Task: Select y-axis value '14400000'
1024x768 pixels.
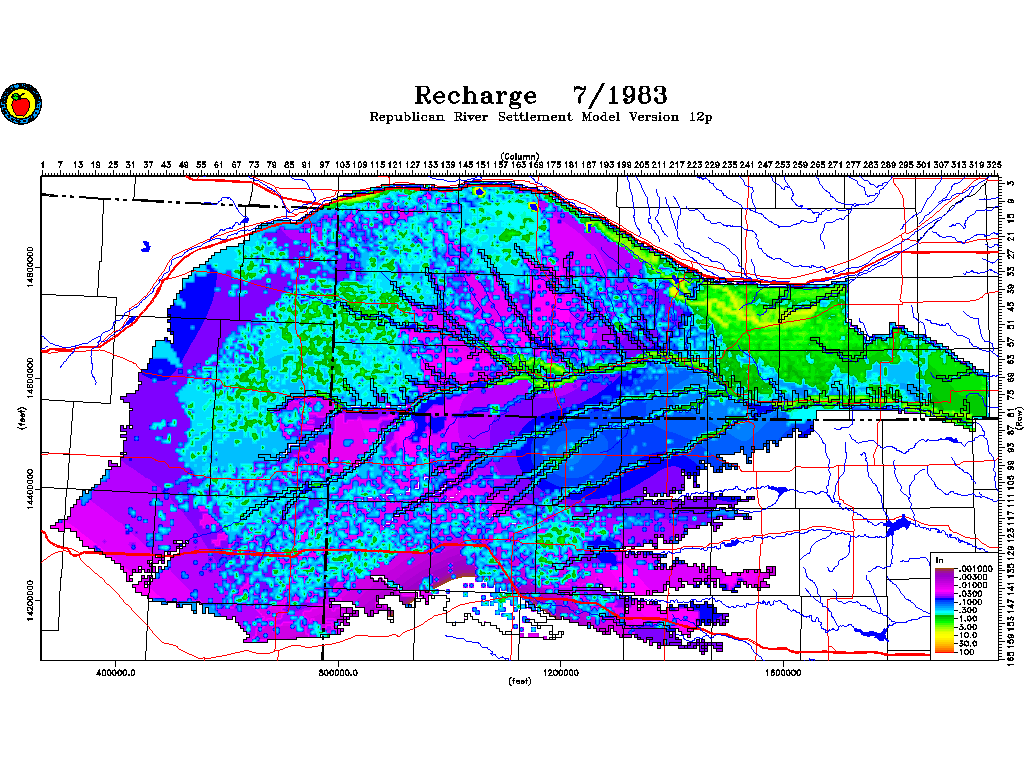Action: (31, 489)
